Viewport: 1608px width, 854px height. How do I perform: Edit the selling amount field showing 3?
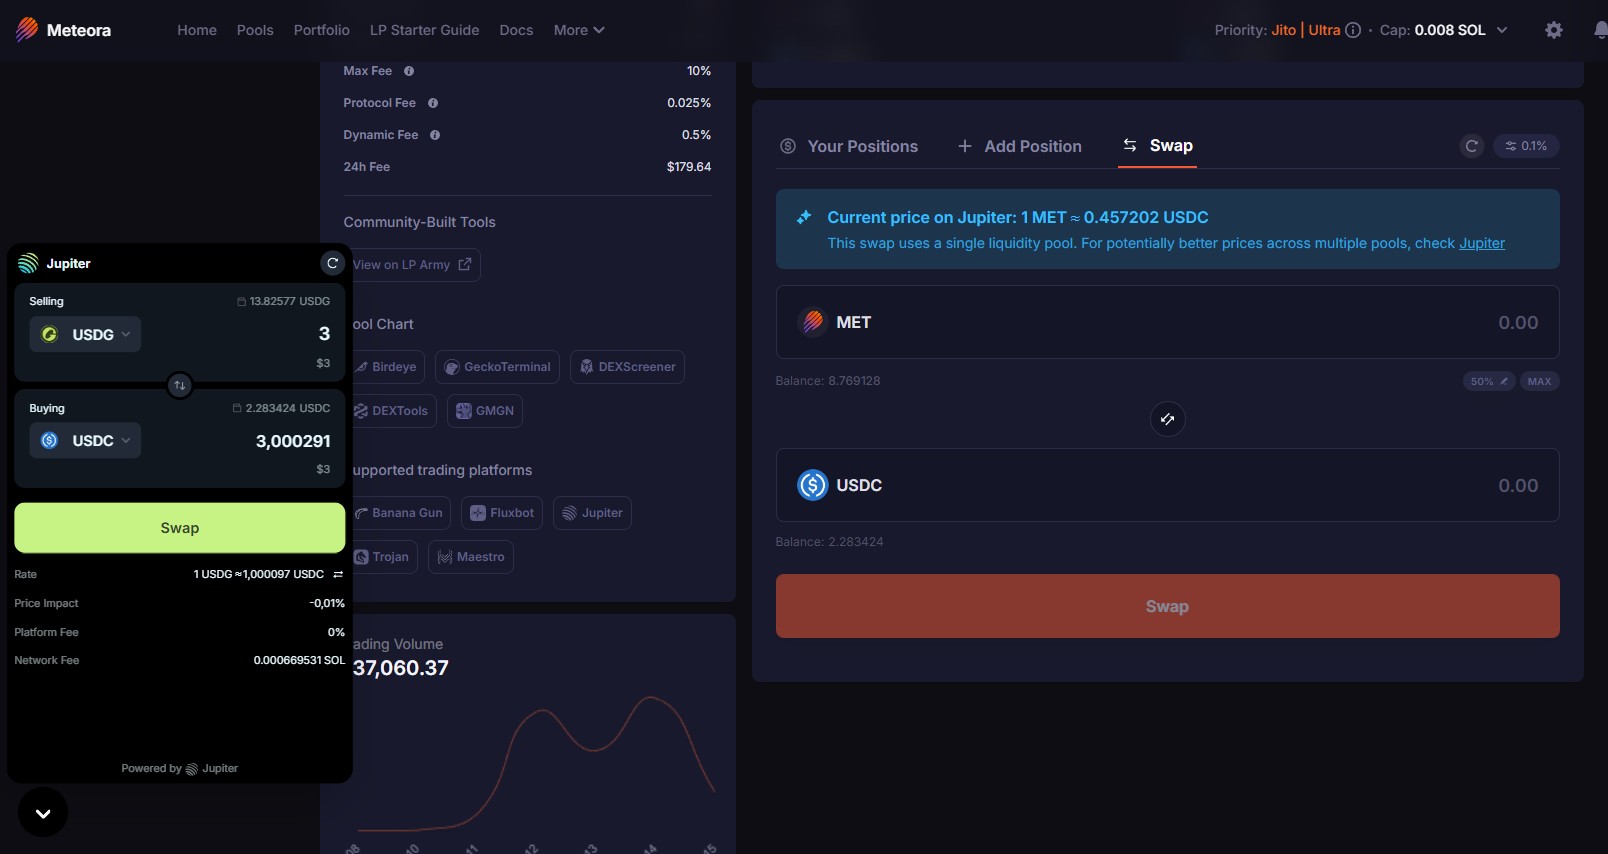324,334
